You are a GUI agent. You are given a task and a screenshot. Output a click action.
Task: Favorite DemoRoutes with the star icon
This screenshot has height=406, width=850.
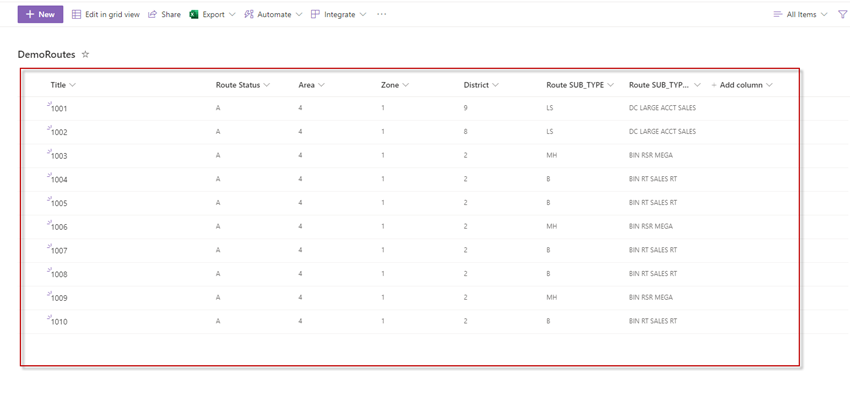[85, 54]
